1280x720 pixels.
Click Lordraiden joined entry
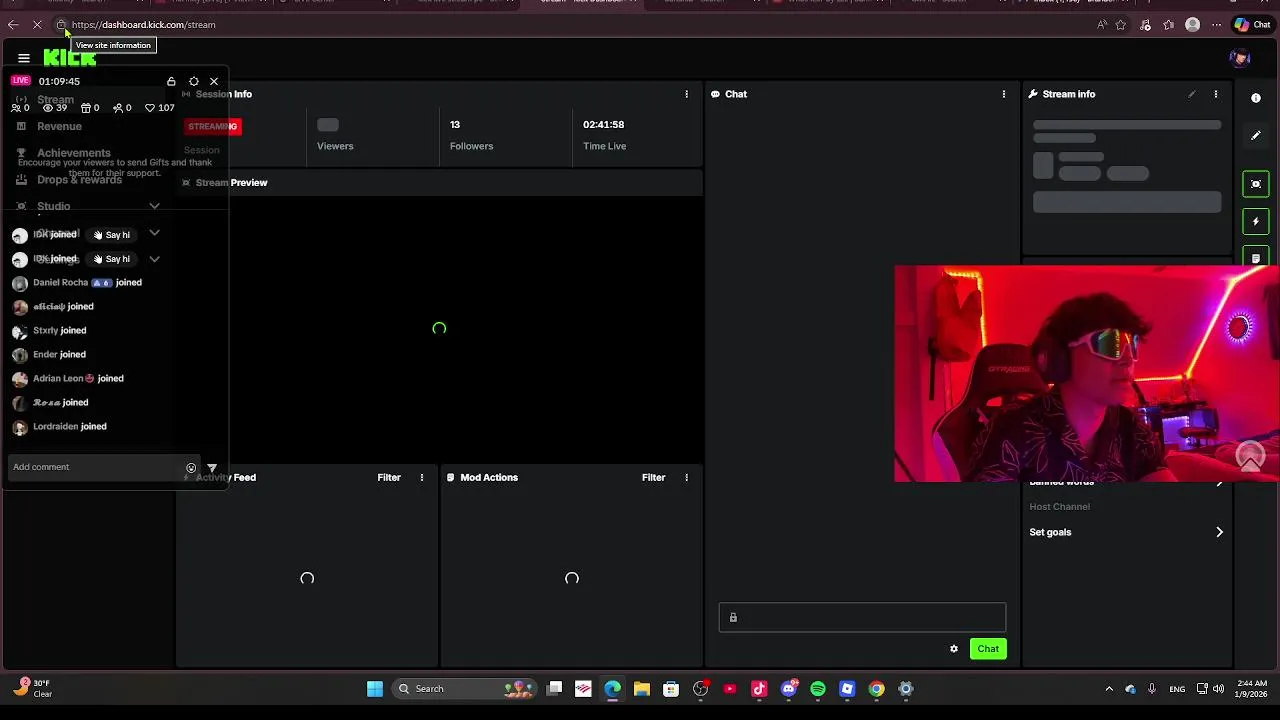tap(59, 427)
